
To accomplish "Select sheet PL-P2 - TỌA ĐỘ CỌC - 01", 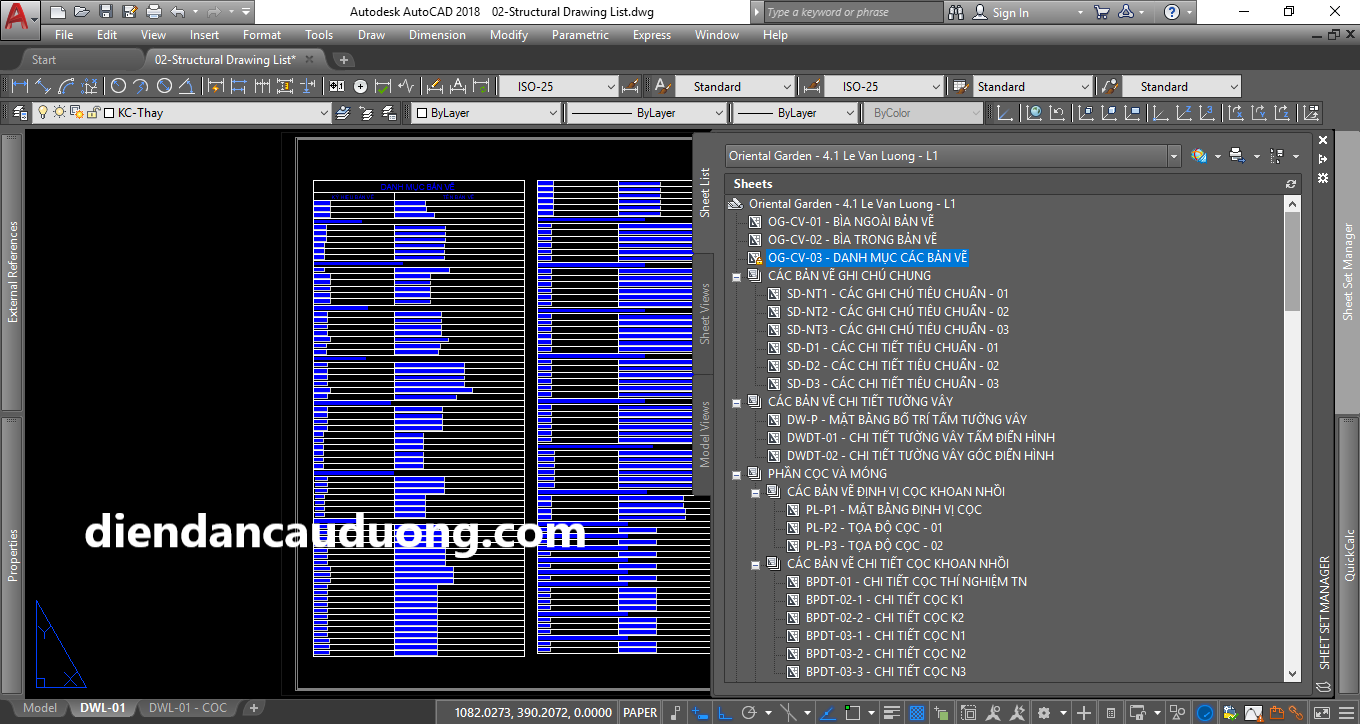I will click(x=874, y=528).
